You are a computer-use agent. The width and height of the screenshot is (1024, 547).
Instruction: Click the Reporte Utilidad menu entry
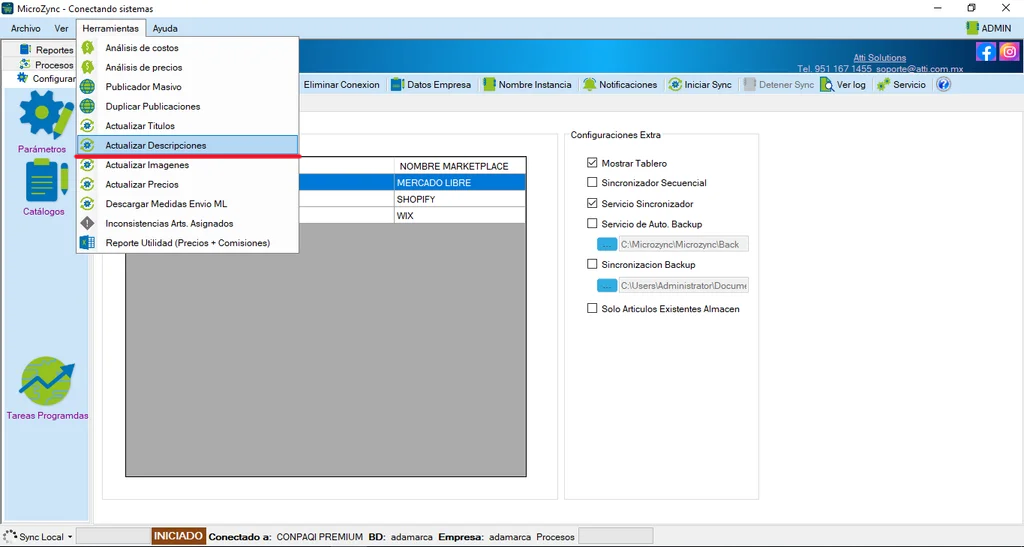[x=187, y=243]
